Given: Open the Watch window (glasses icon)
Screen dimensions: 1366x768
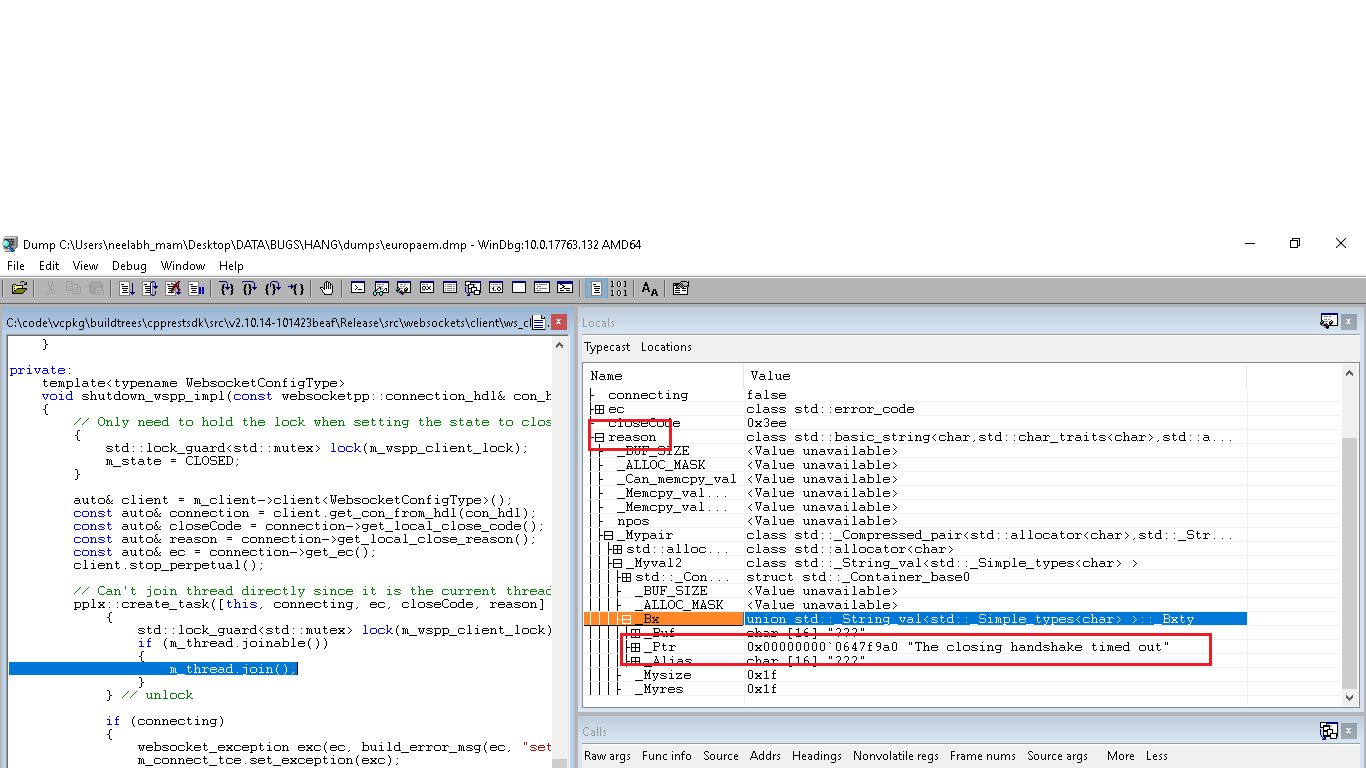Looking at the screenshot, I should tap(380, 289).
